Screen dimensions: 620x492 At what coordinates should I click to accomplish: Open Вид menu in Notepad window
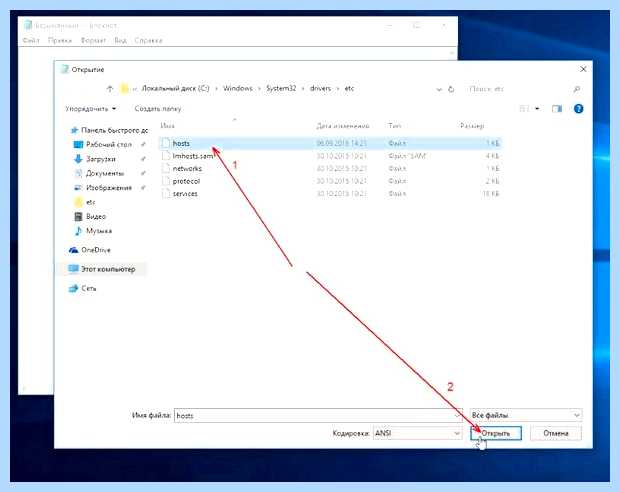pyautogui.click(x=120, y=40)
